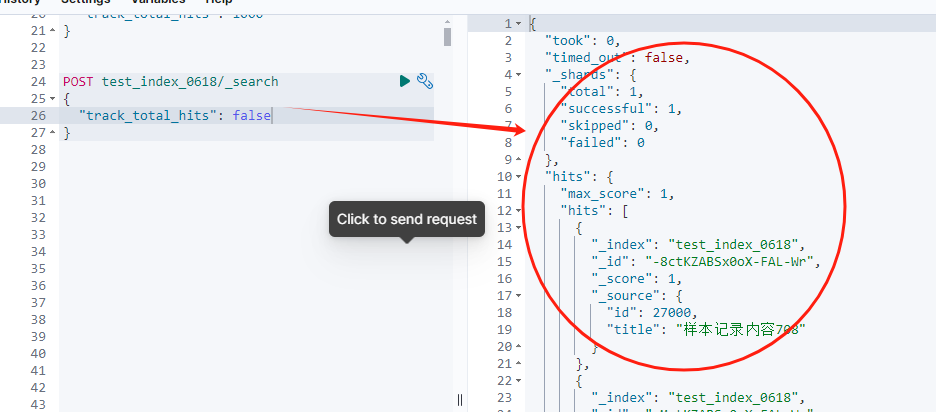Click the "track_total_hits" key in request
This screenshot has width=936, height=412.
[147, 115]
